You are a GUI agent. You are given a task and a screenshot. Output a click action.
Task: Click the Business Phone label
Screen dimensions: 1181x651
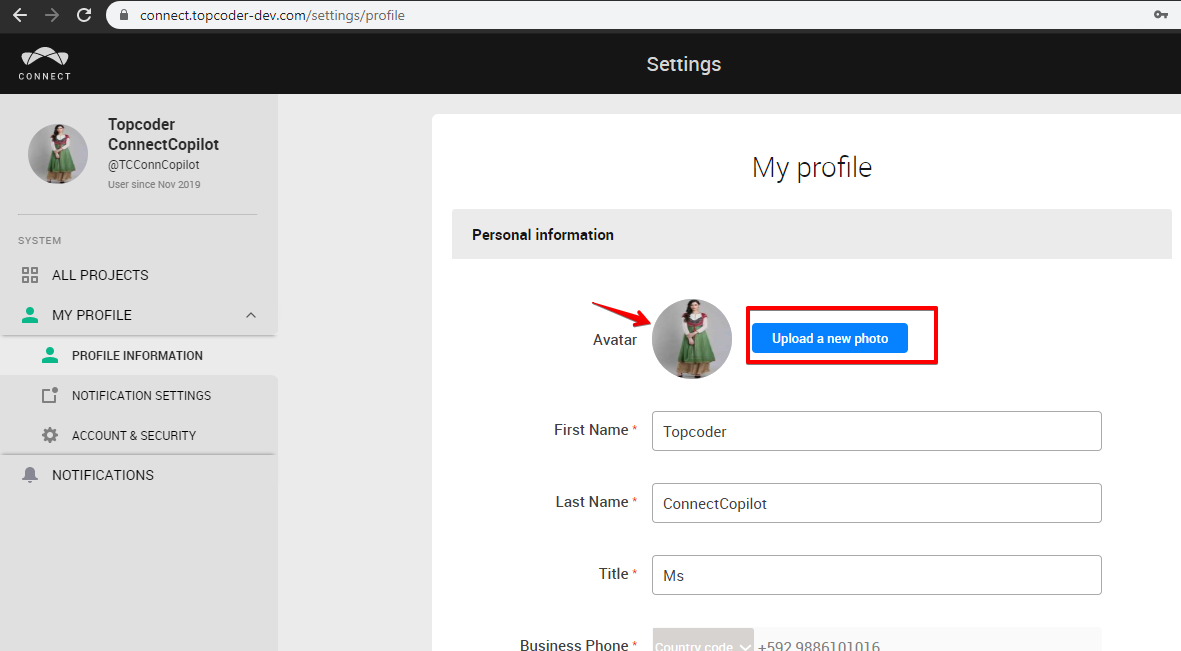coord(574,644)
